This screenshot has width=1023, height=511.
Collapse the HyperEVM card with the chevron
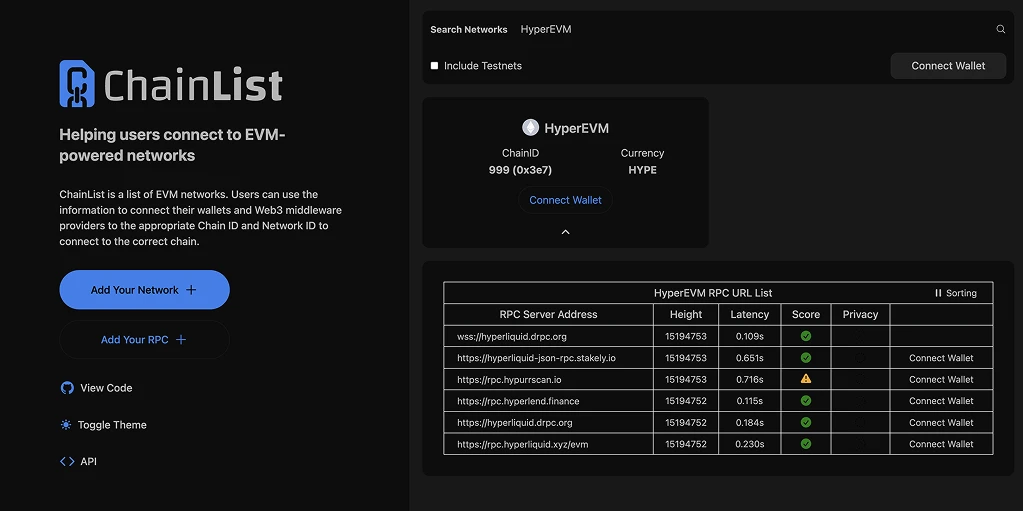pyautogui.click(x=566, y=232)
